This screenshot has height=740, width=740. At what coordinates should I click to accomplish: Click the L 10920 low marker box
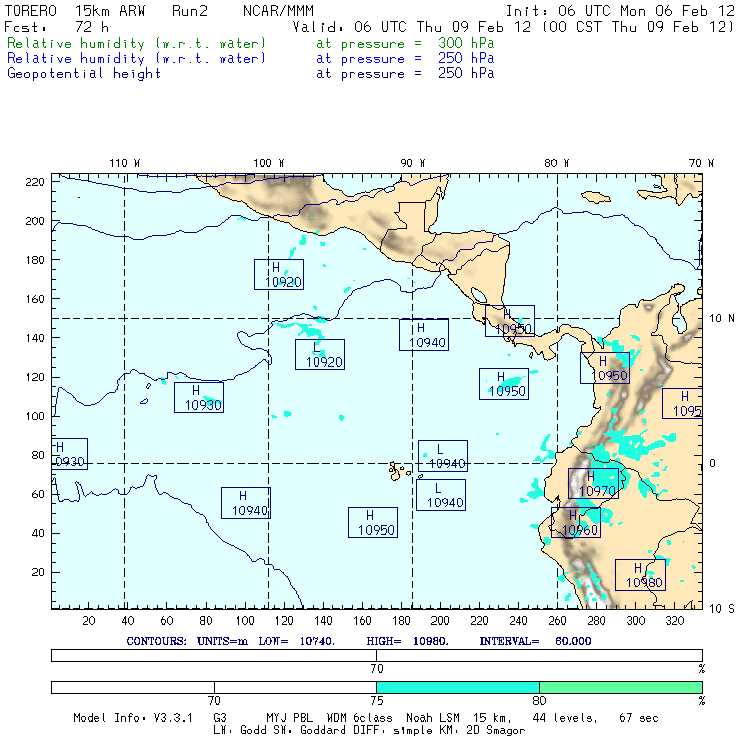coord(319,354)
